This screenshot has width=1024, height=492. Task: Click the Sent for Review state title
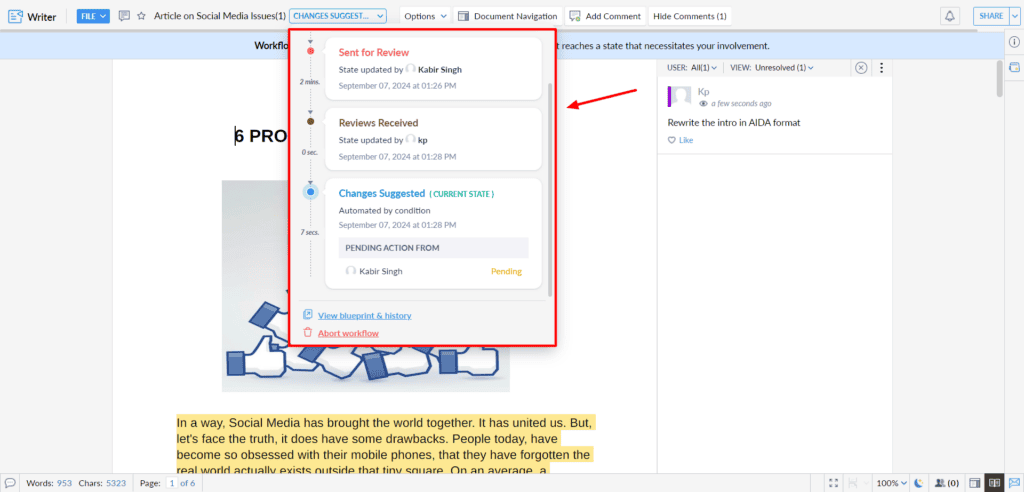coord(374,52)
